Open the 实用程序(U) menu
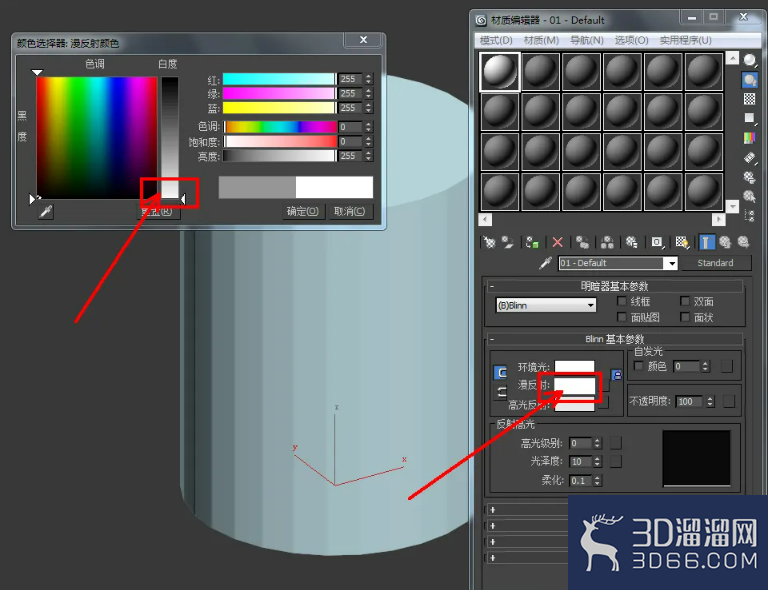This screenshot has height=590, width=768. 685,40
